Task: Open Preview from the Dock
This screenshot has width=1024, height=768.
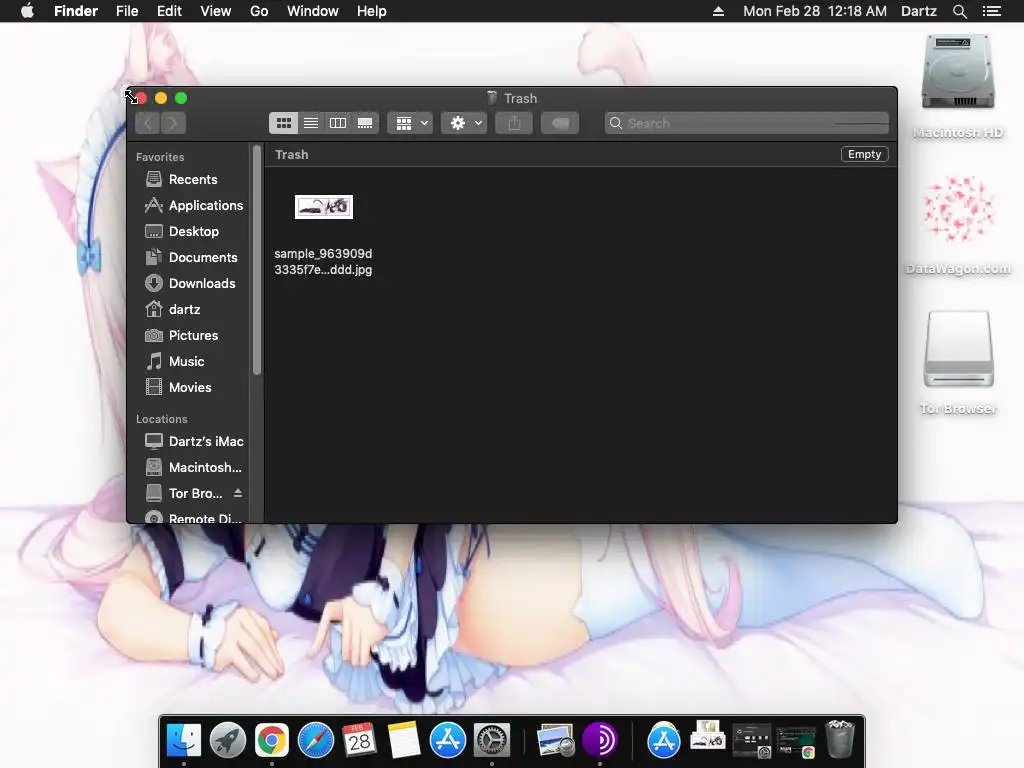Action: [555, 740]
